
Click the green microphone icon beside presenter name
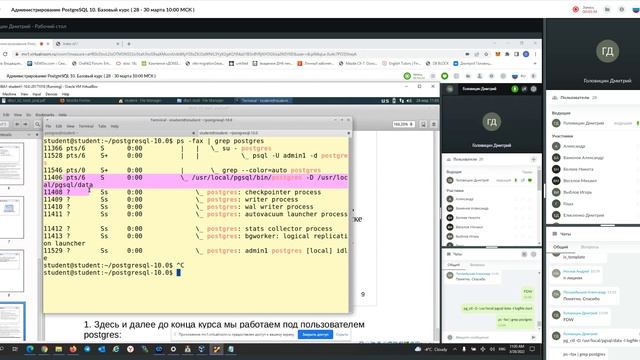tap(515, 89)
